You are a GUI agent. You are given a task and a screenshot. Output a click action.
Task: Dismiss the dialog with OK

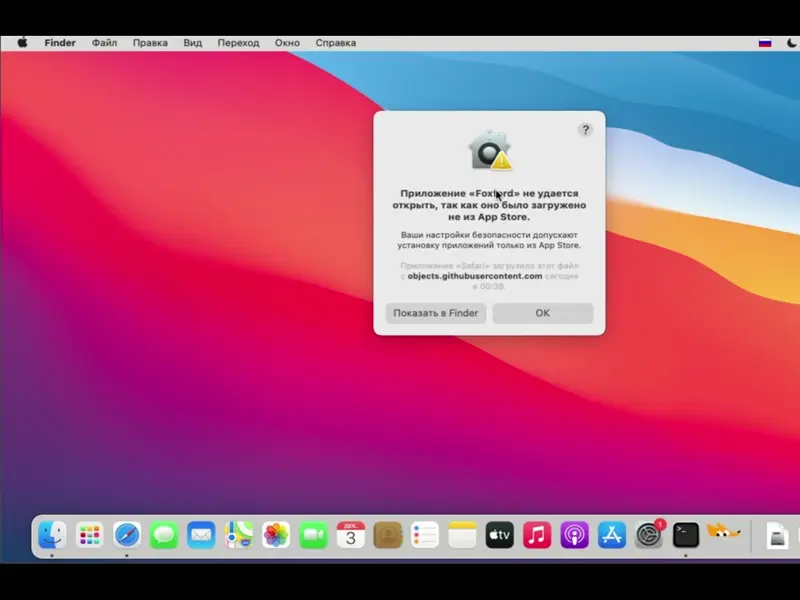[x=543, y=313]
